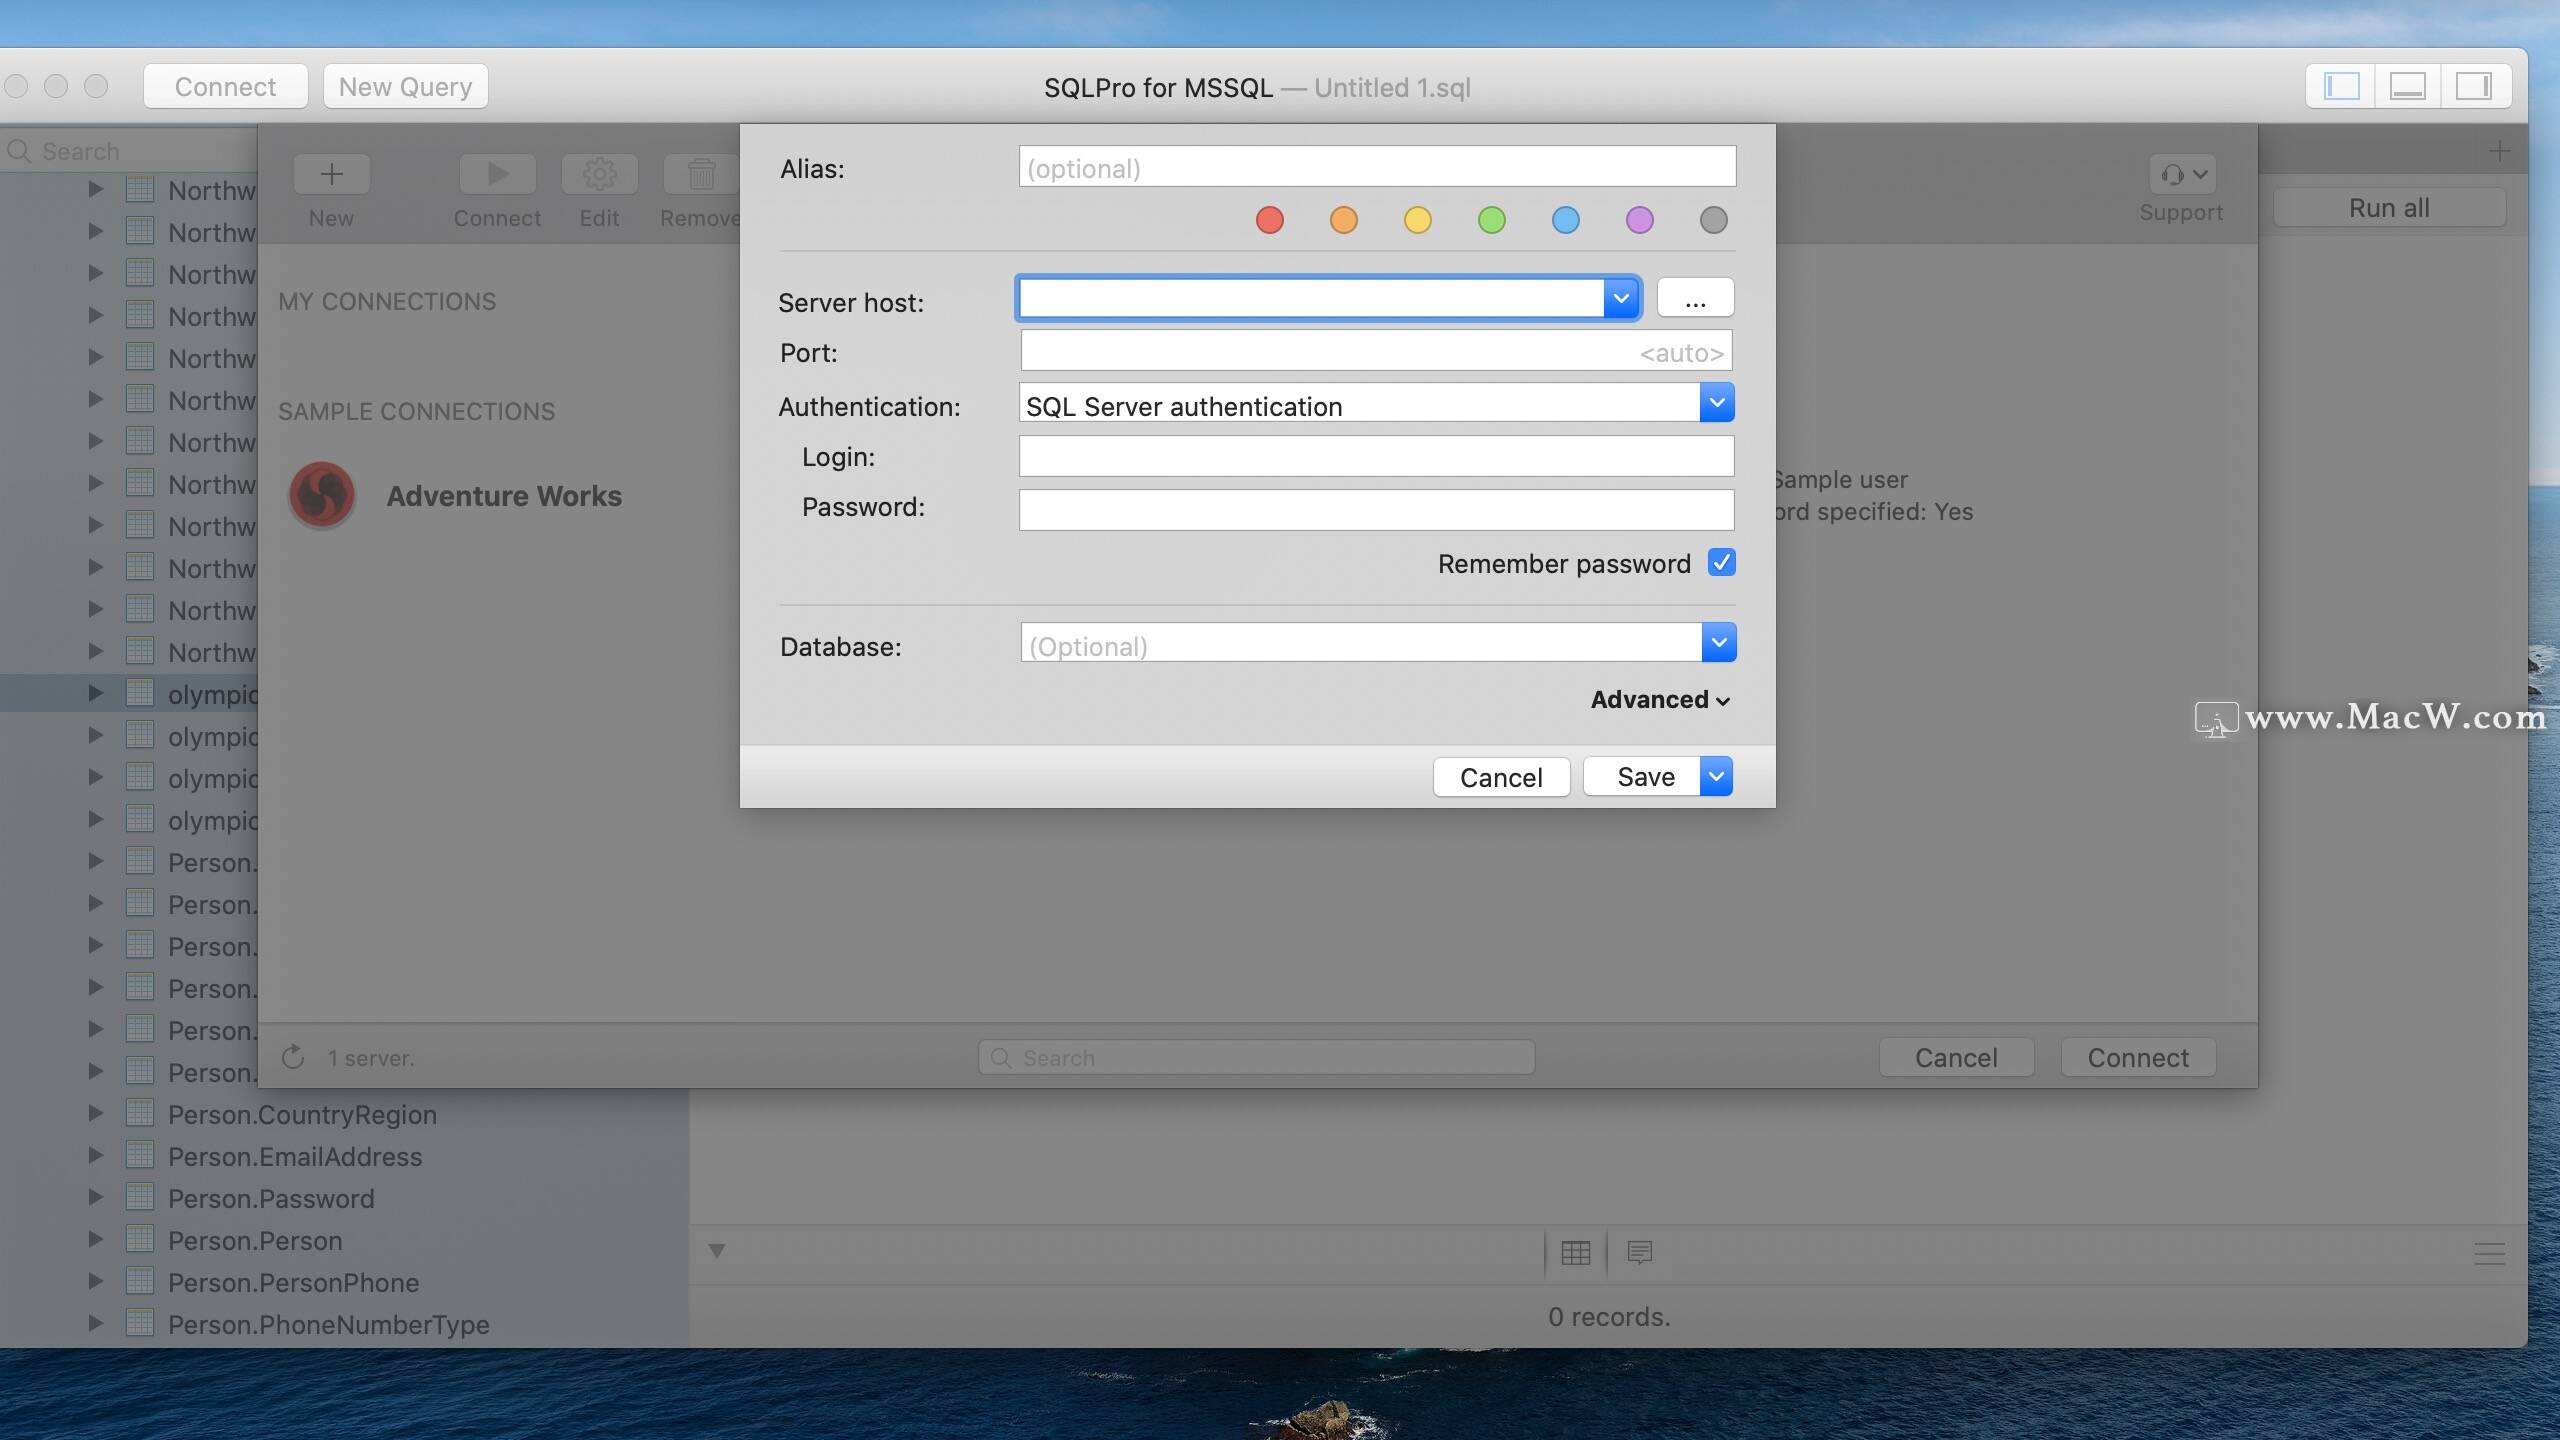The height and width of the screenshot is (1440, 2560).
Task: Expand the Advanced options
Action: (1660, 700)
